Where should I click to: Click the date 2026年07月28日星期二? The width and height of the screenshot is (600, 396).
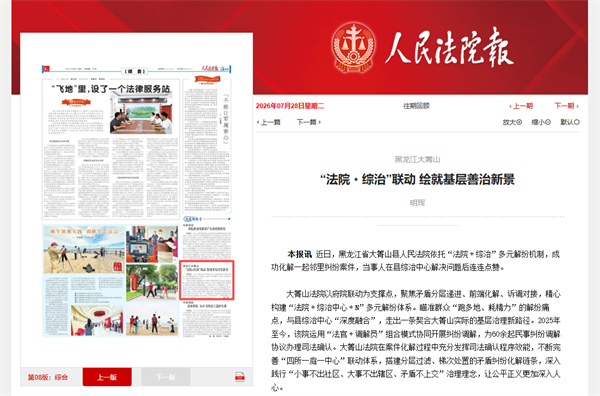click(290, 106)
